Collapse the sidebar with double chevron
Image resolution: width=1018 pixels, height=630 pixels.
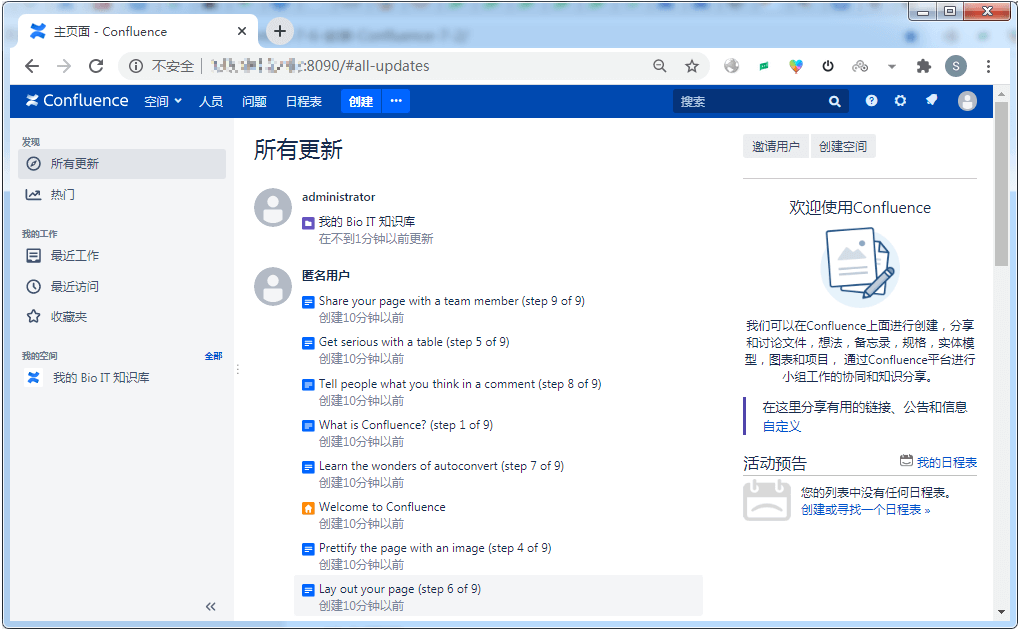210,606
